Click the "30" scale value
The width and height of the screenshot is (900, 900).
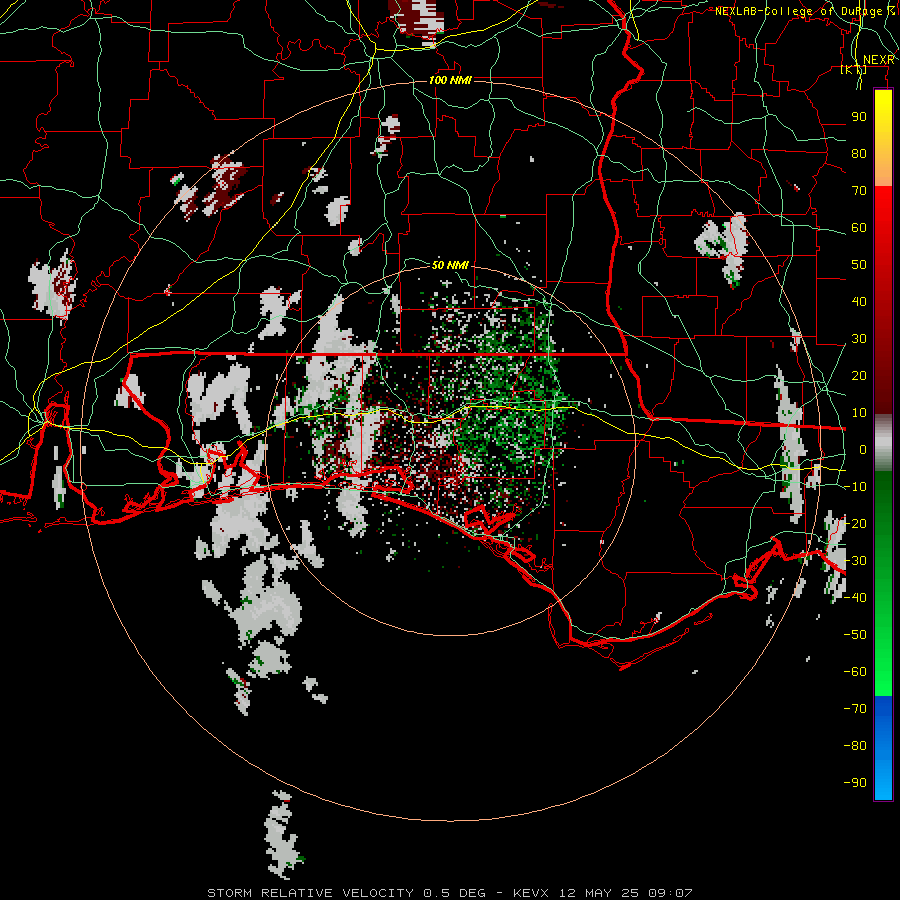click(x=859, y=339)
